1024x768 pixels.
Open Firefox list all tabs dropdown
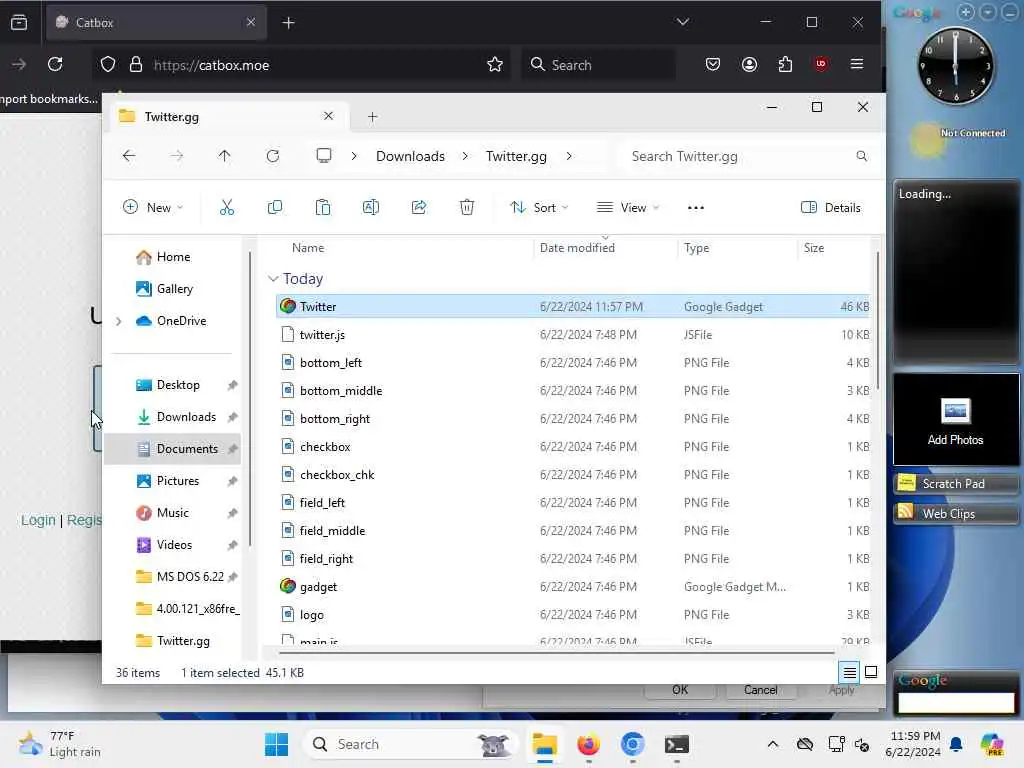pyautogui.click(x=682, y=22)
